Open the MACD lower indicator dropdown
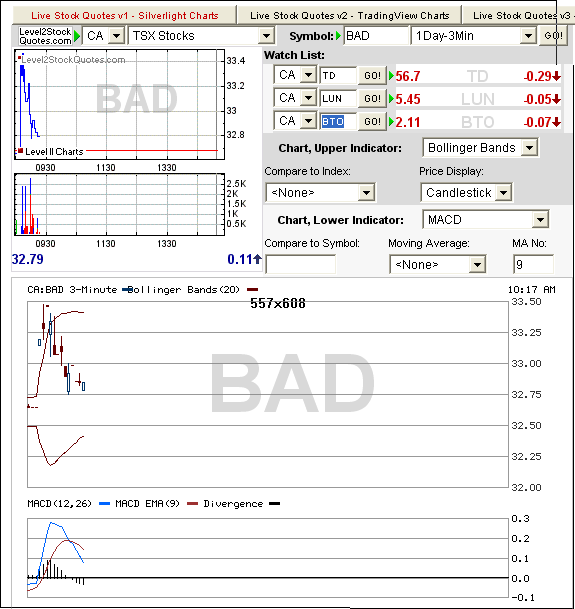 (485, 220)
